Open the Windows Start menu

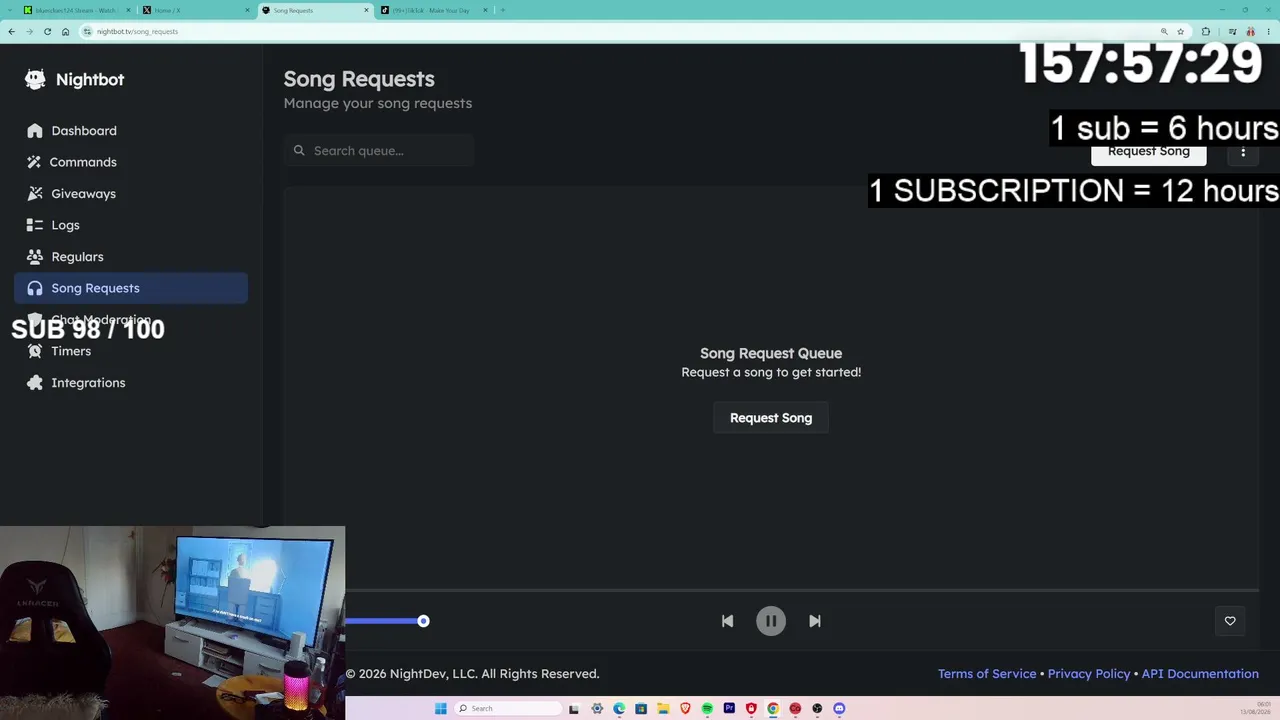click(441, 709)
